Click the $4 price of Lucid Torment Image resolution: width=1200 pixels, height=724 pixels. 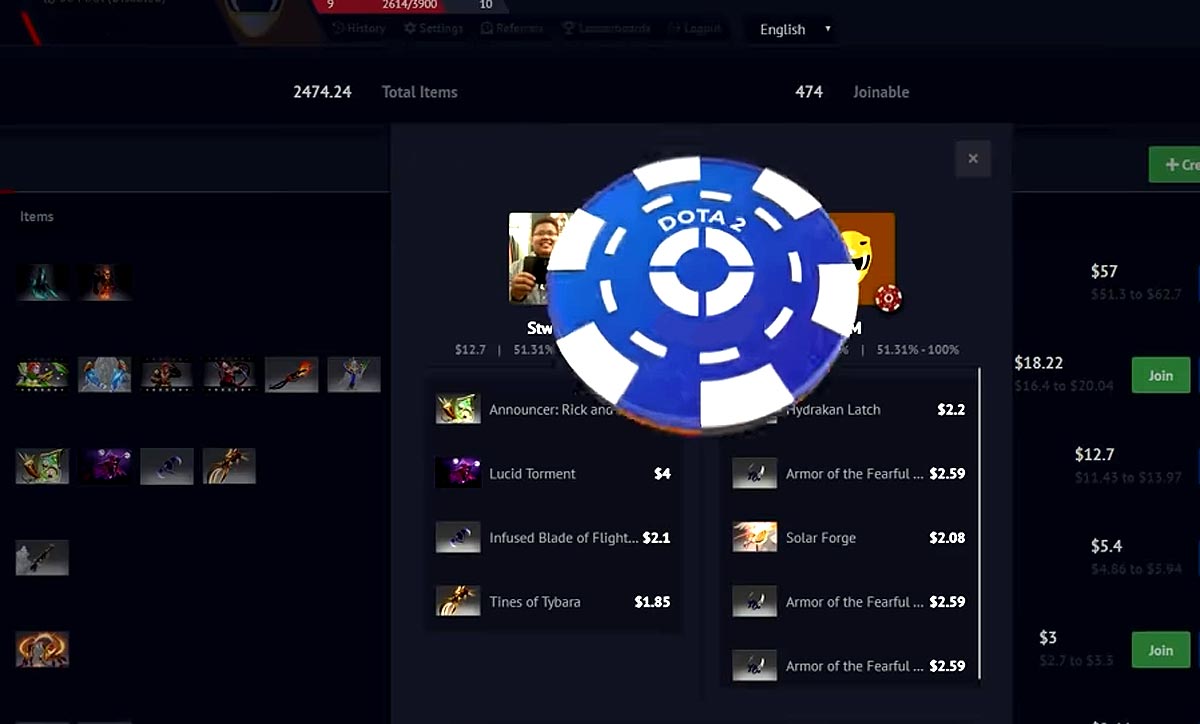point(662,474)
